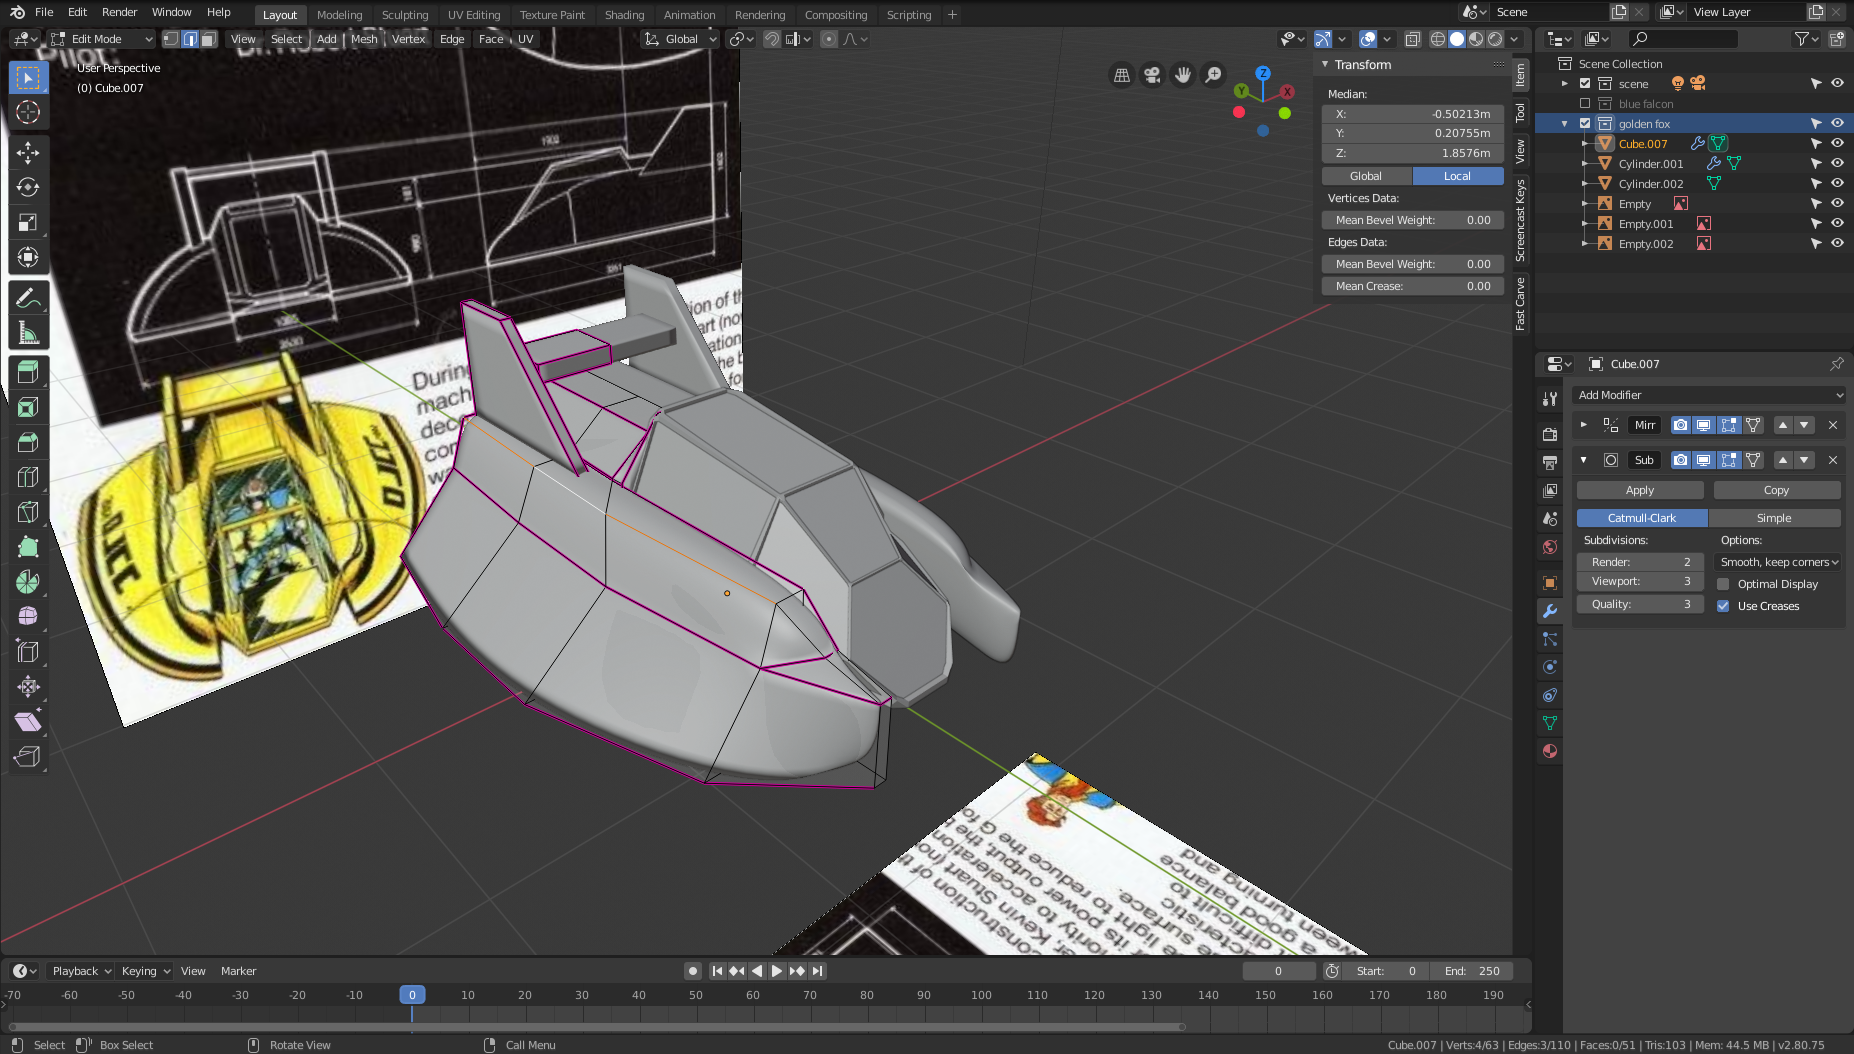The image size is (1854, 1054).
Task: Switch to the UV Editing workspace tab
Action: coord(474,15)
